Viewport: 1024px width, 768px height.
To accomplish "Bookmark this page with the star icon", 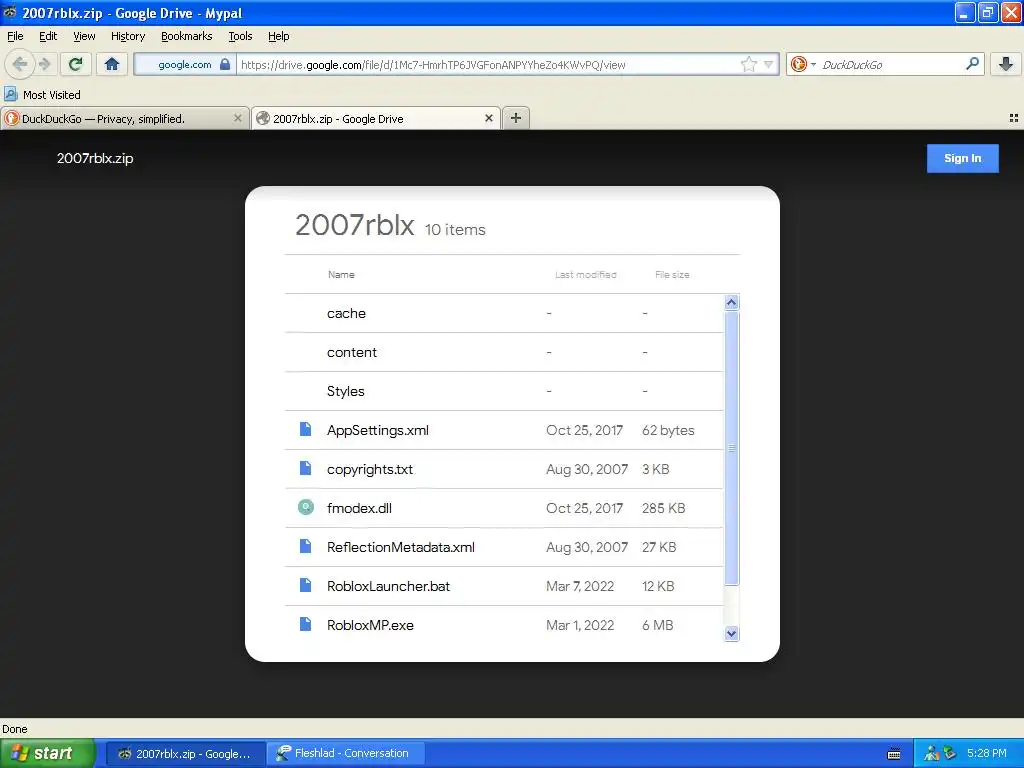I will [748, 64].
